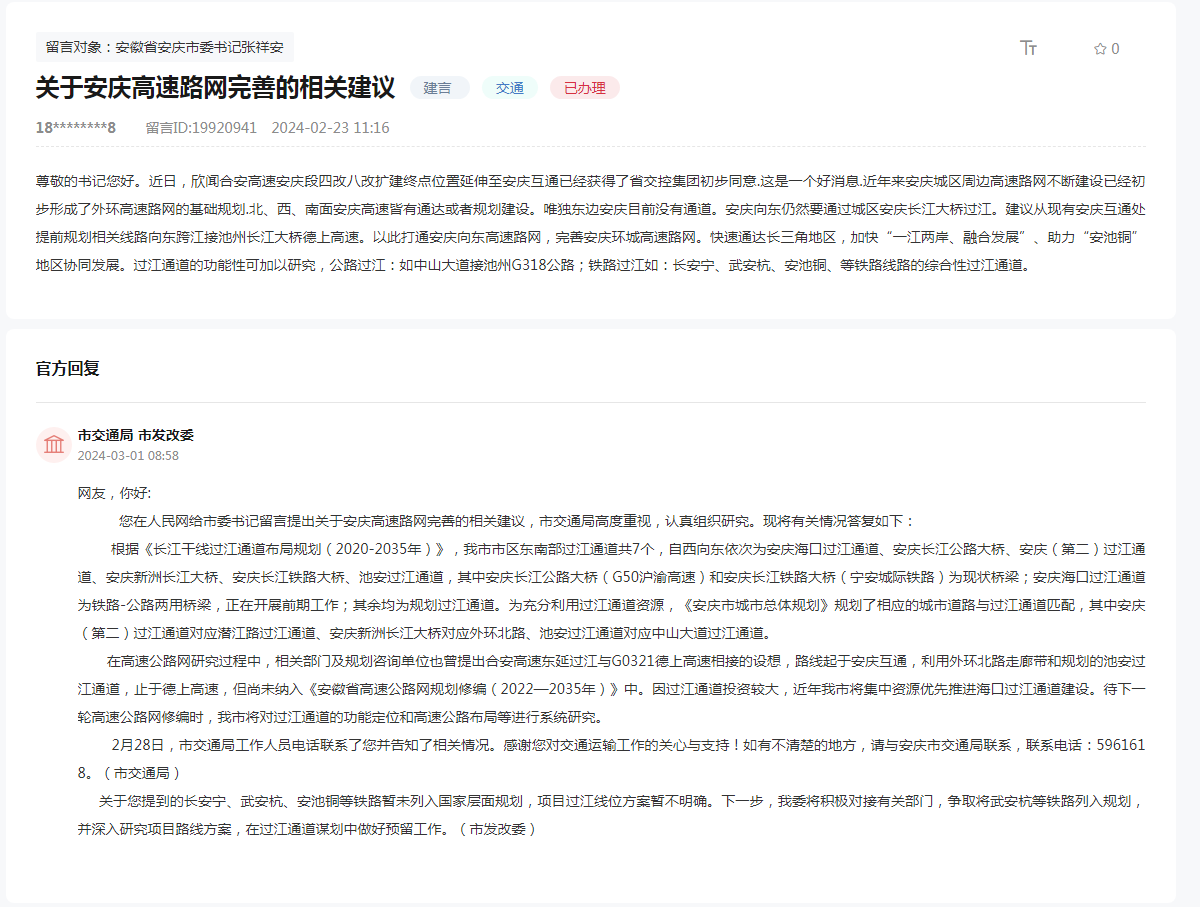
Task: Click the government building avatar icon
Action: pos(53,444)
